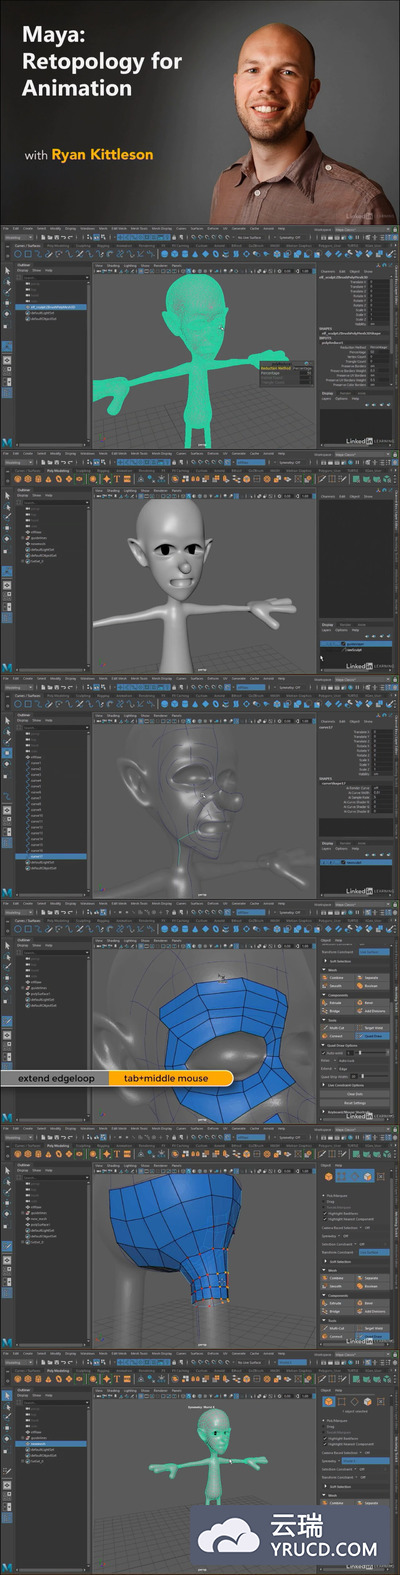
Task: Open Shading viewport menu in first Maya screenshot
Action: (x=113, y=265)
